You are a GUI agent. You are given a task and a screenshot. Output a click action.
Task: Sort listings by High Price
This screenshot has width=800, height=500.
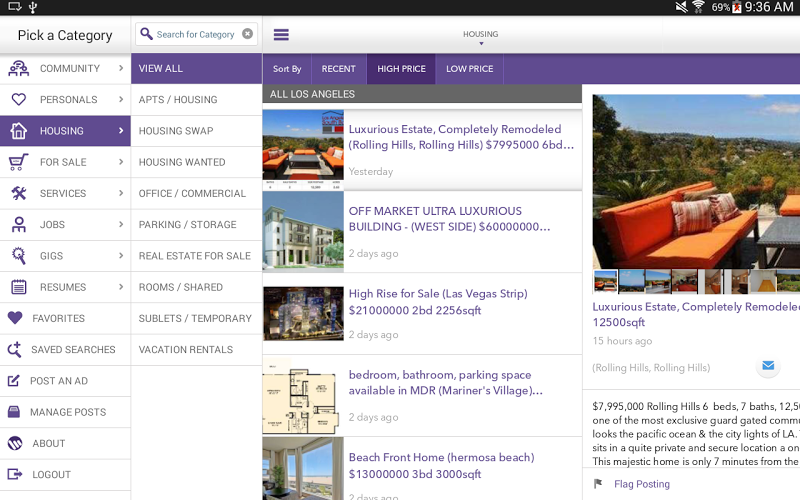(x=401, y=69)
